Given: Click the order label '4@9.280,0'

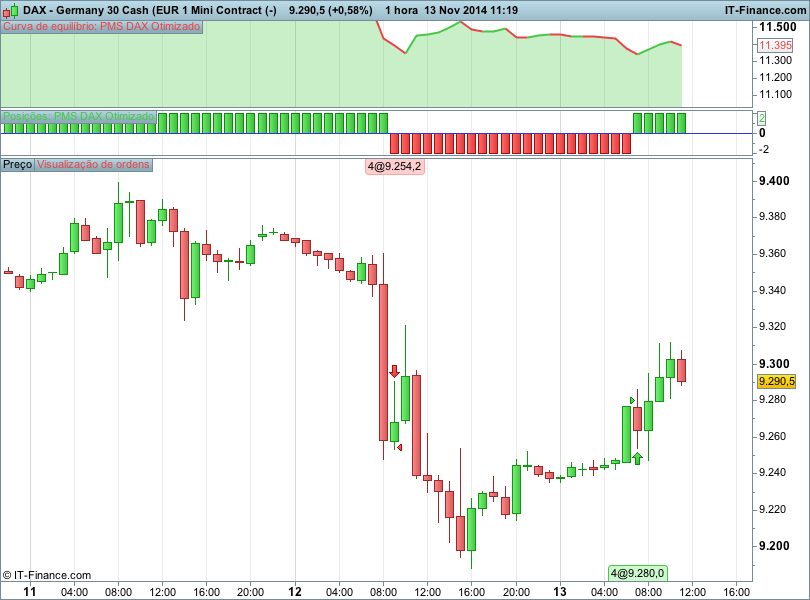Looking at the screenshot, I should (637, 573).
